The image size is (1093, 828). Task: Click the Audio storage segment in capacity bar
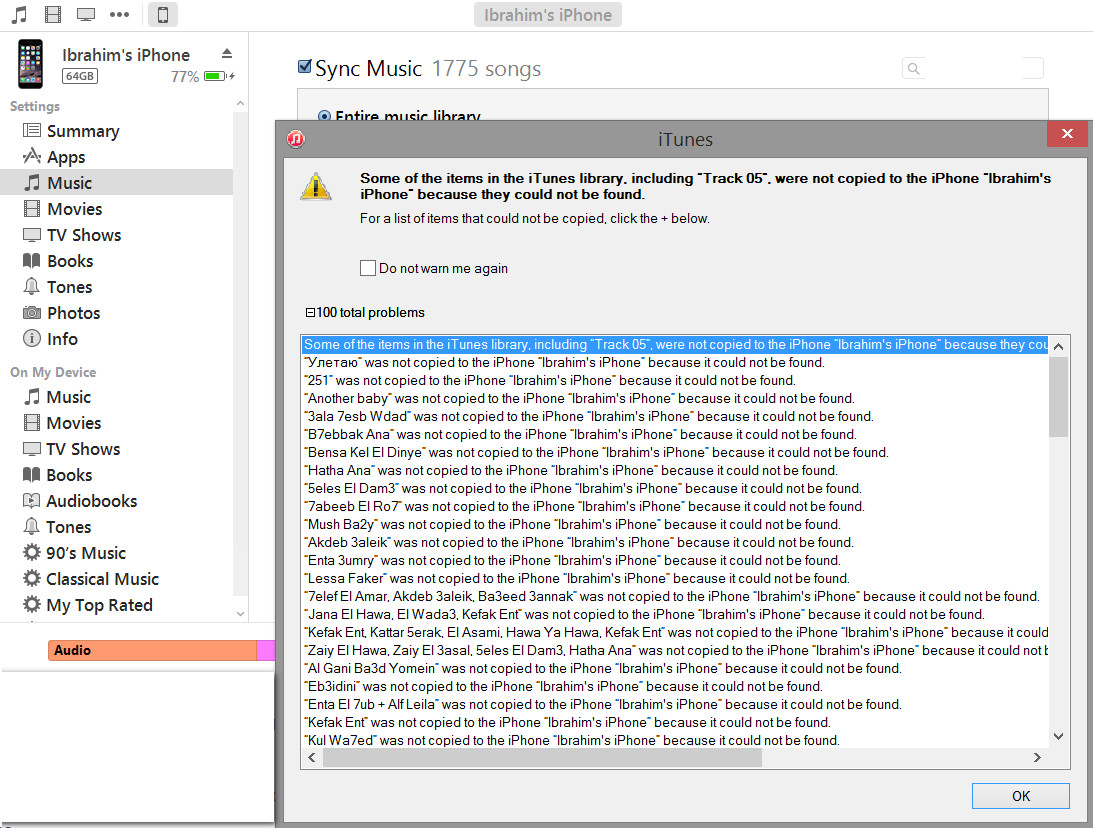point(152,650)
